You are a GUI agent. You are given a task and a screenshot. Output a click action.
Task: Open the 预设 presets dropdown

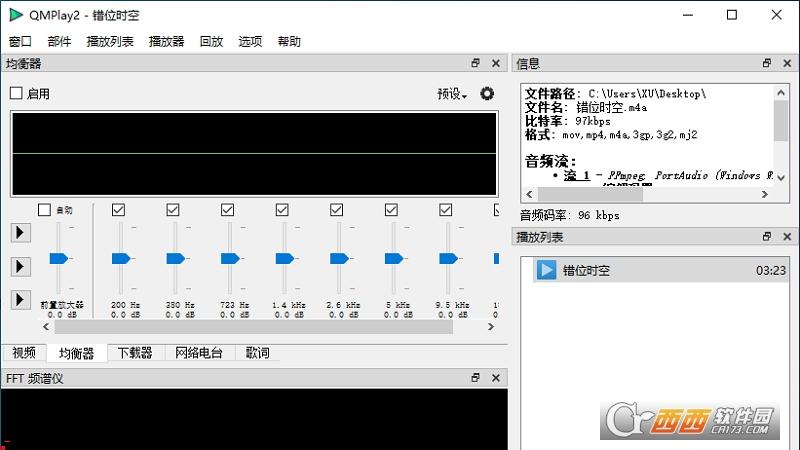452,94
